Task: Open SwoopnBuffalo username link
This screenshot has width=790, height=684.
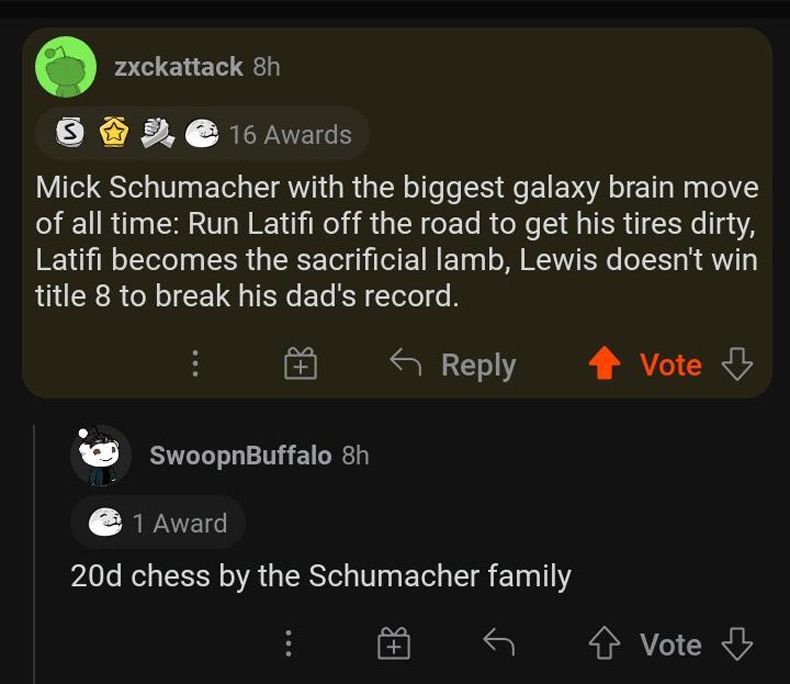Action: click(x=240, y=455)
